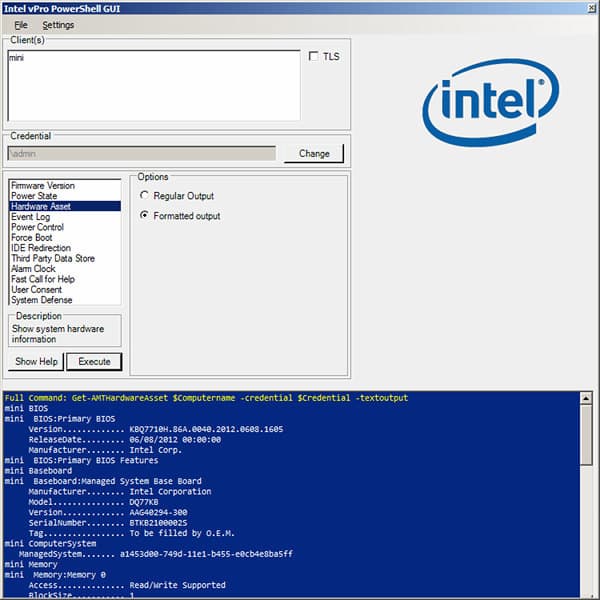Click the SerialNumber BTKB21000025 line
This screenshot has width=600, height=600.
tap(108, 523)
